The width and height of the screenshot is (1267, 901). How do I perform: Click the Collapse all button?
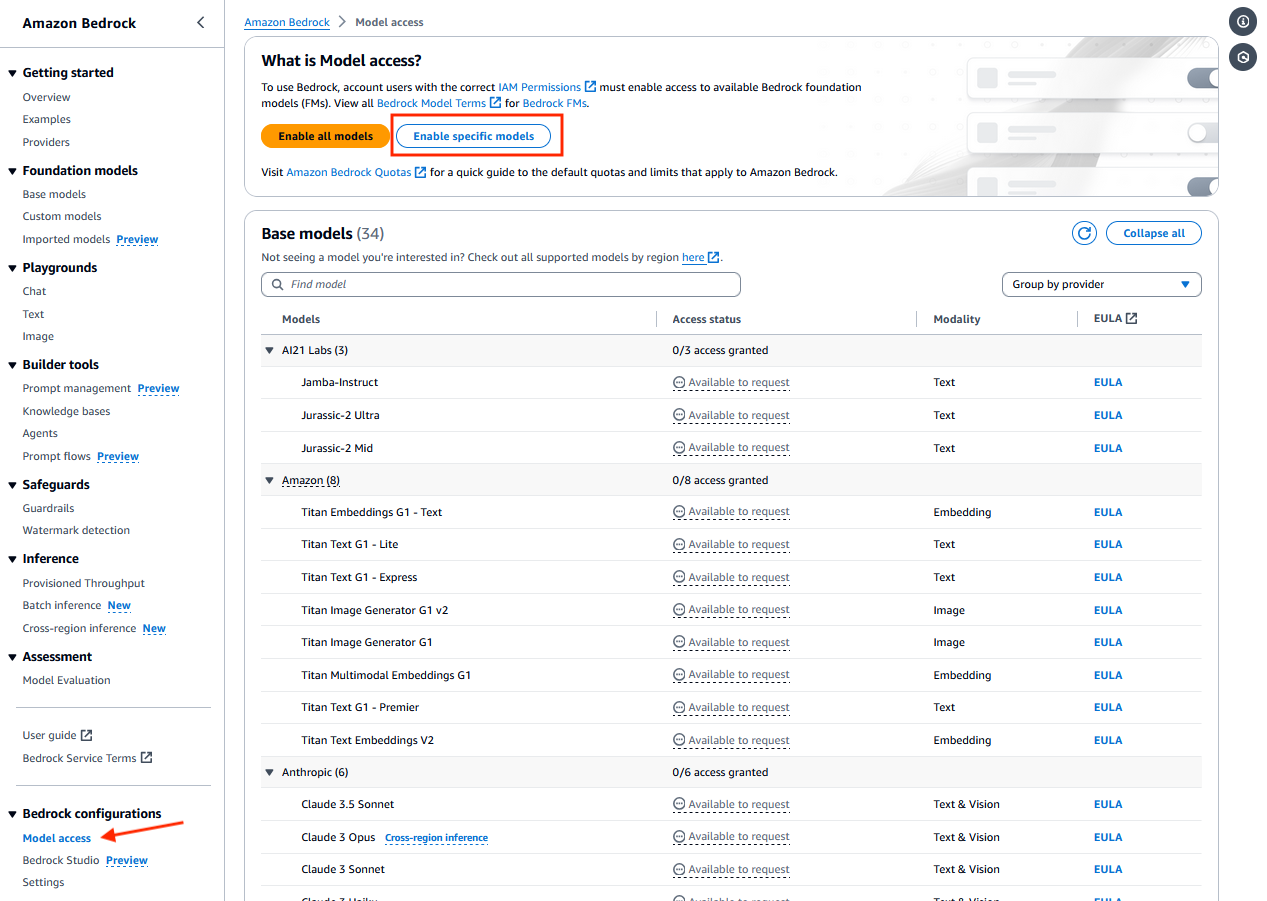[1154, 233]
